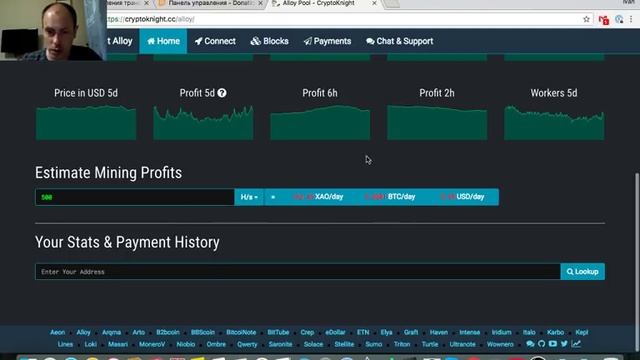Open the Solace pool link
The height and width of the screenshot is (360, 640).
point(313,344)
